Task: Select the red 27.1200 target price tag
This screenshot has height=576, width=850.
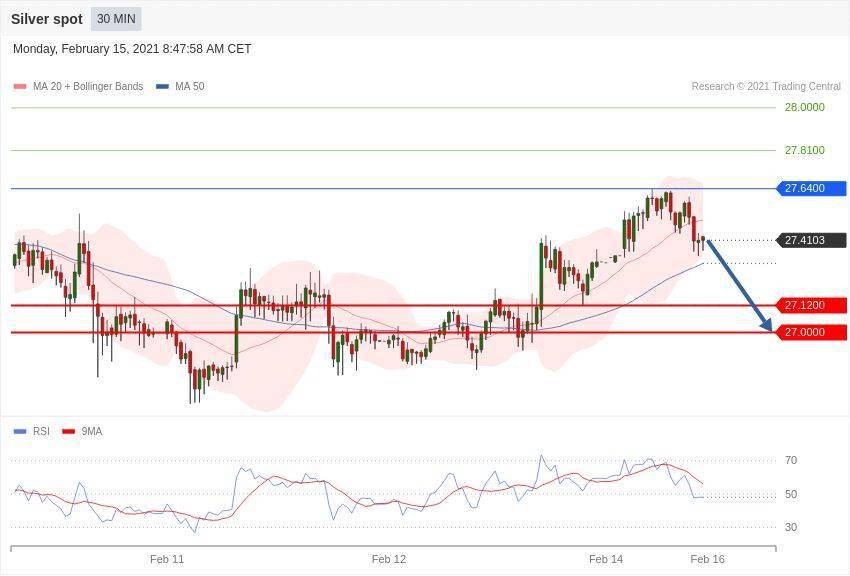Action: point(811,305)
